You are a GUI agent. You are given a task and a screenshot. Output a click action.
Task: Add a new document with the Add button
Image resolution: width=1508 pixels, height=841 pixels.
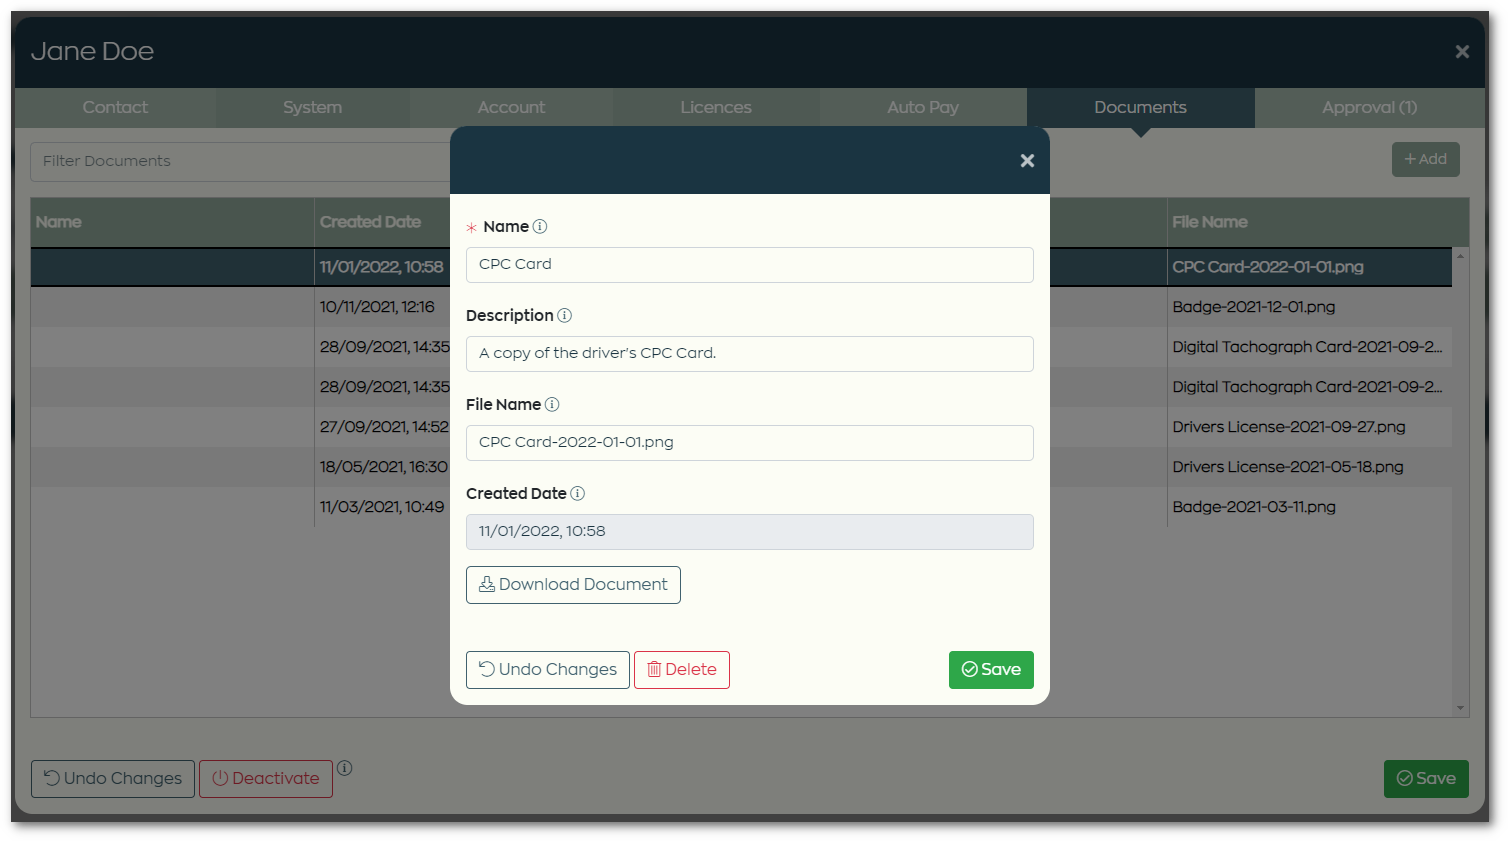(x=1425, y=158)
